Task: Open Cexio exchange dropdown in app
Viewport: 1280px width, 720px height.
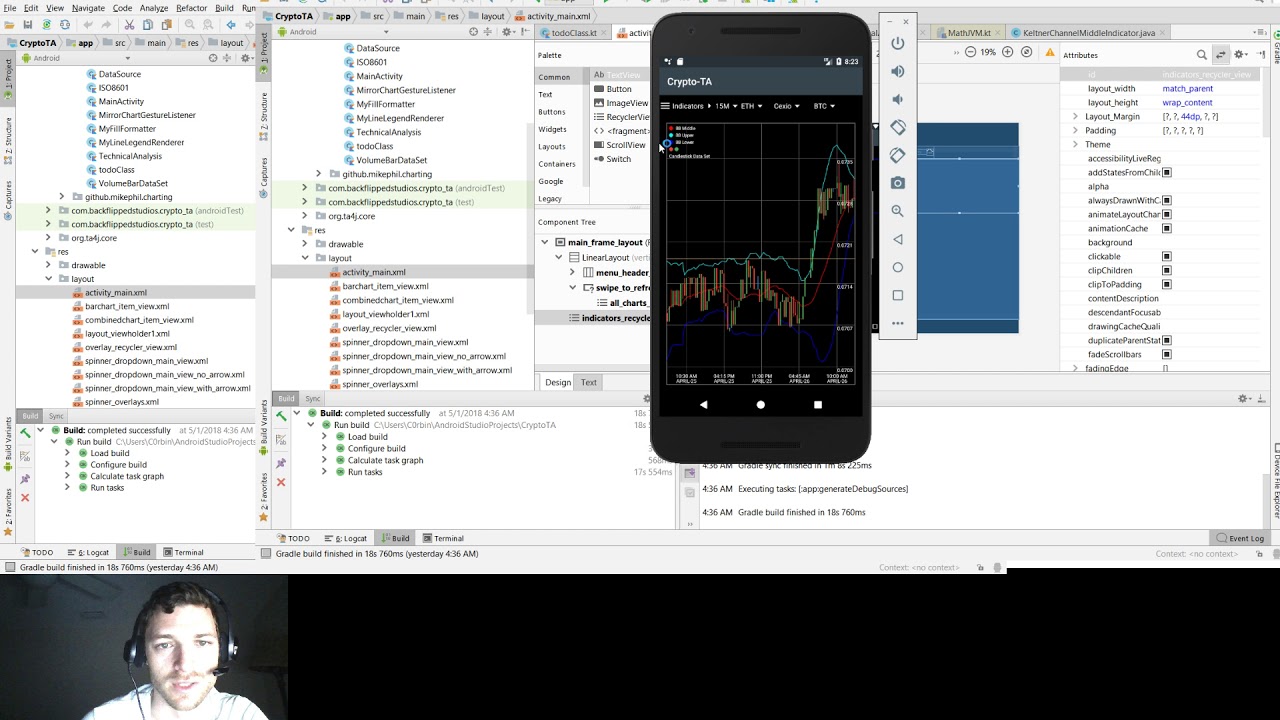Action: point(786,106)
